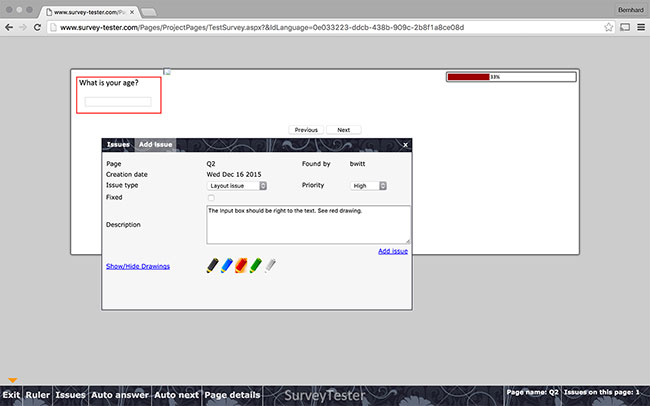Switch to the Issues tab
The height and width of the screenshot is (406, 650).
tap(119, 145)
